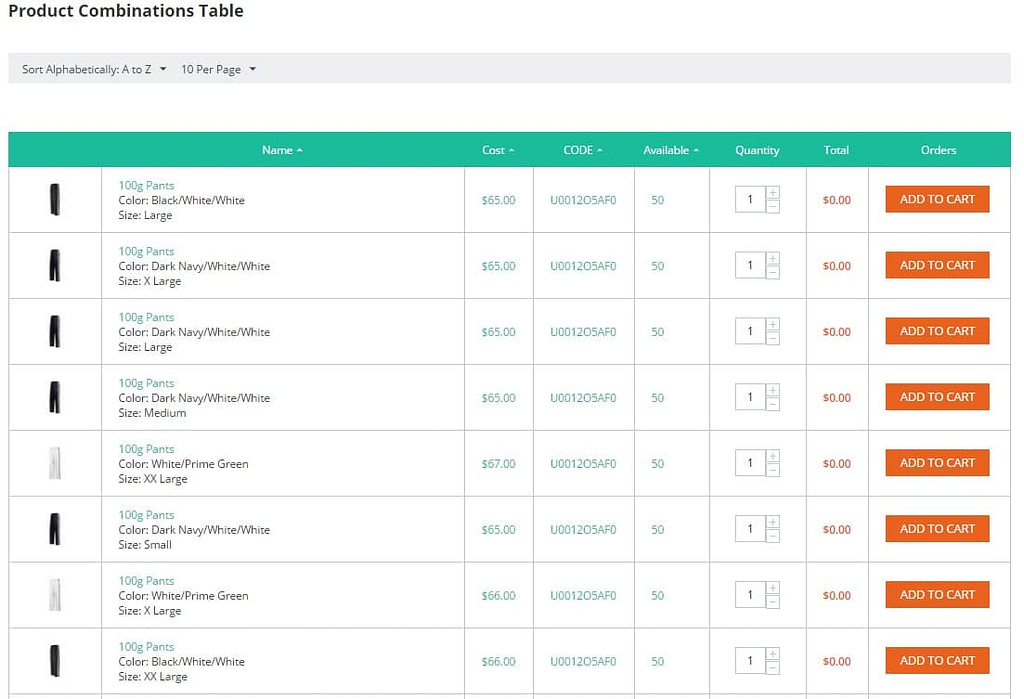Open thumbnail of Dark Navy Medium pants

[55, 398]
